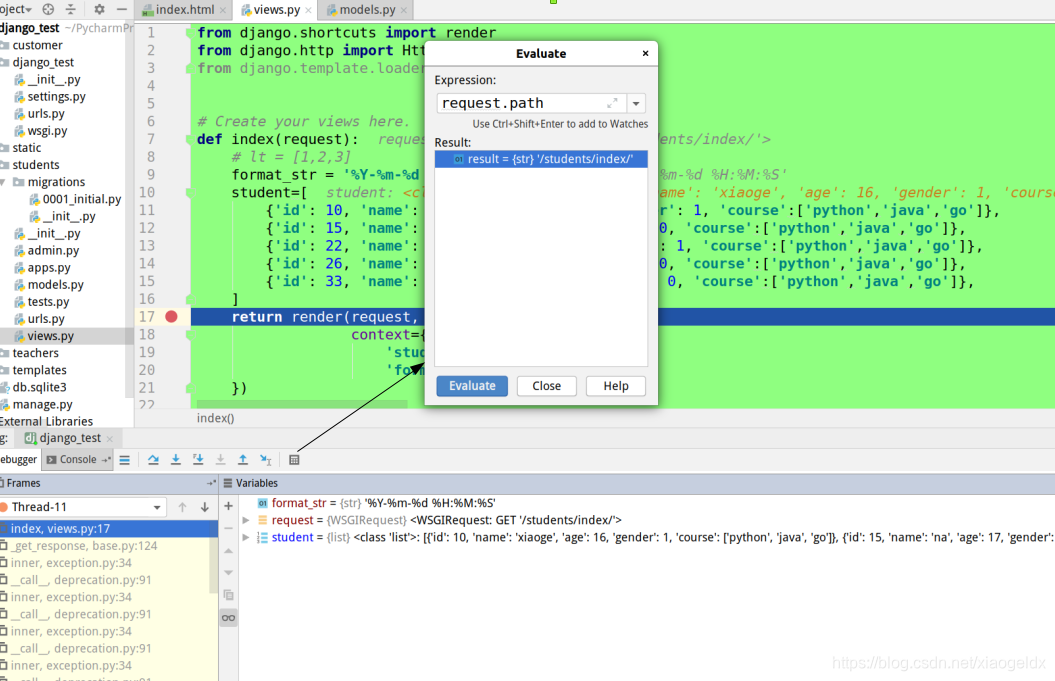Open admin.py in project tree
Image resolution: width=1055 pixels, height=681 pixels.
pos(53,250)
